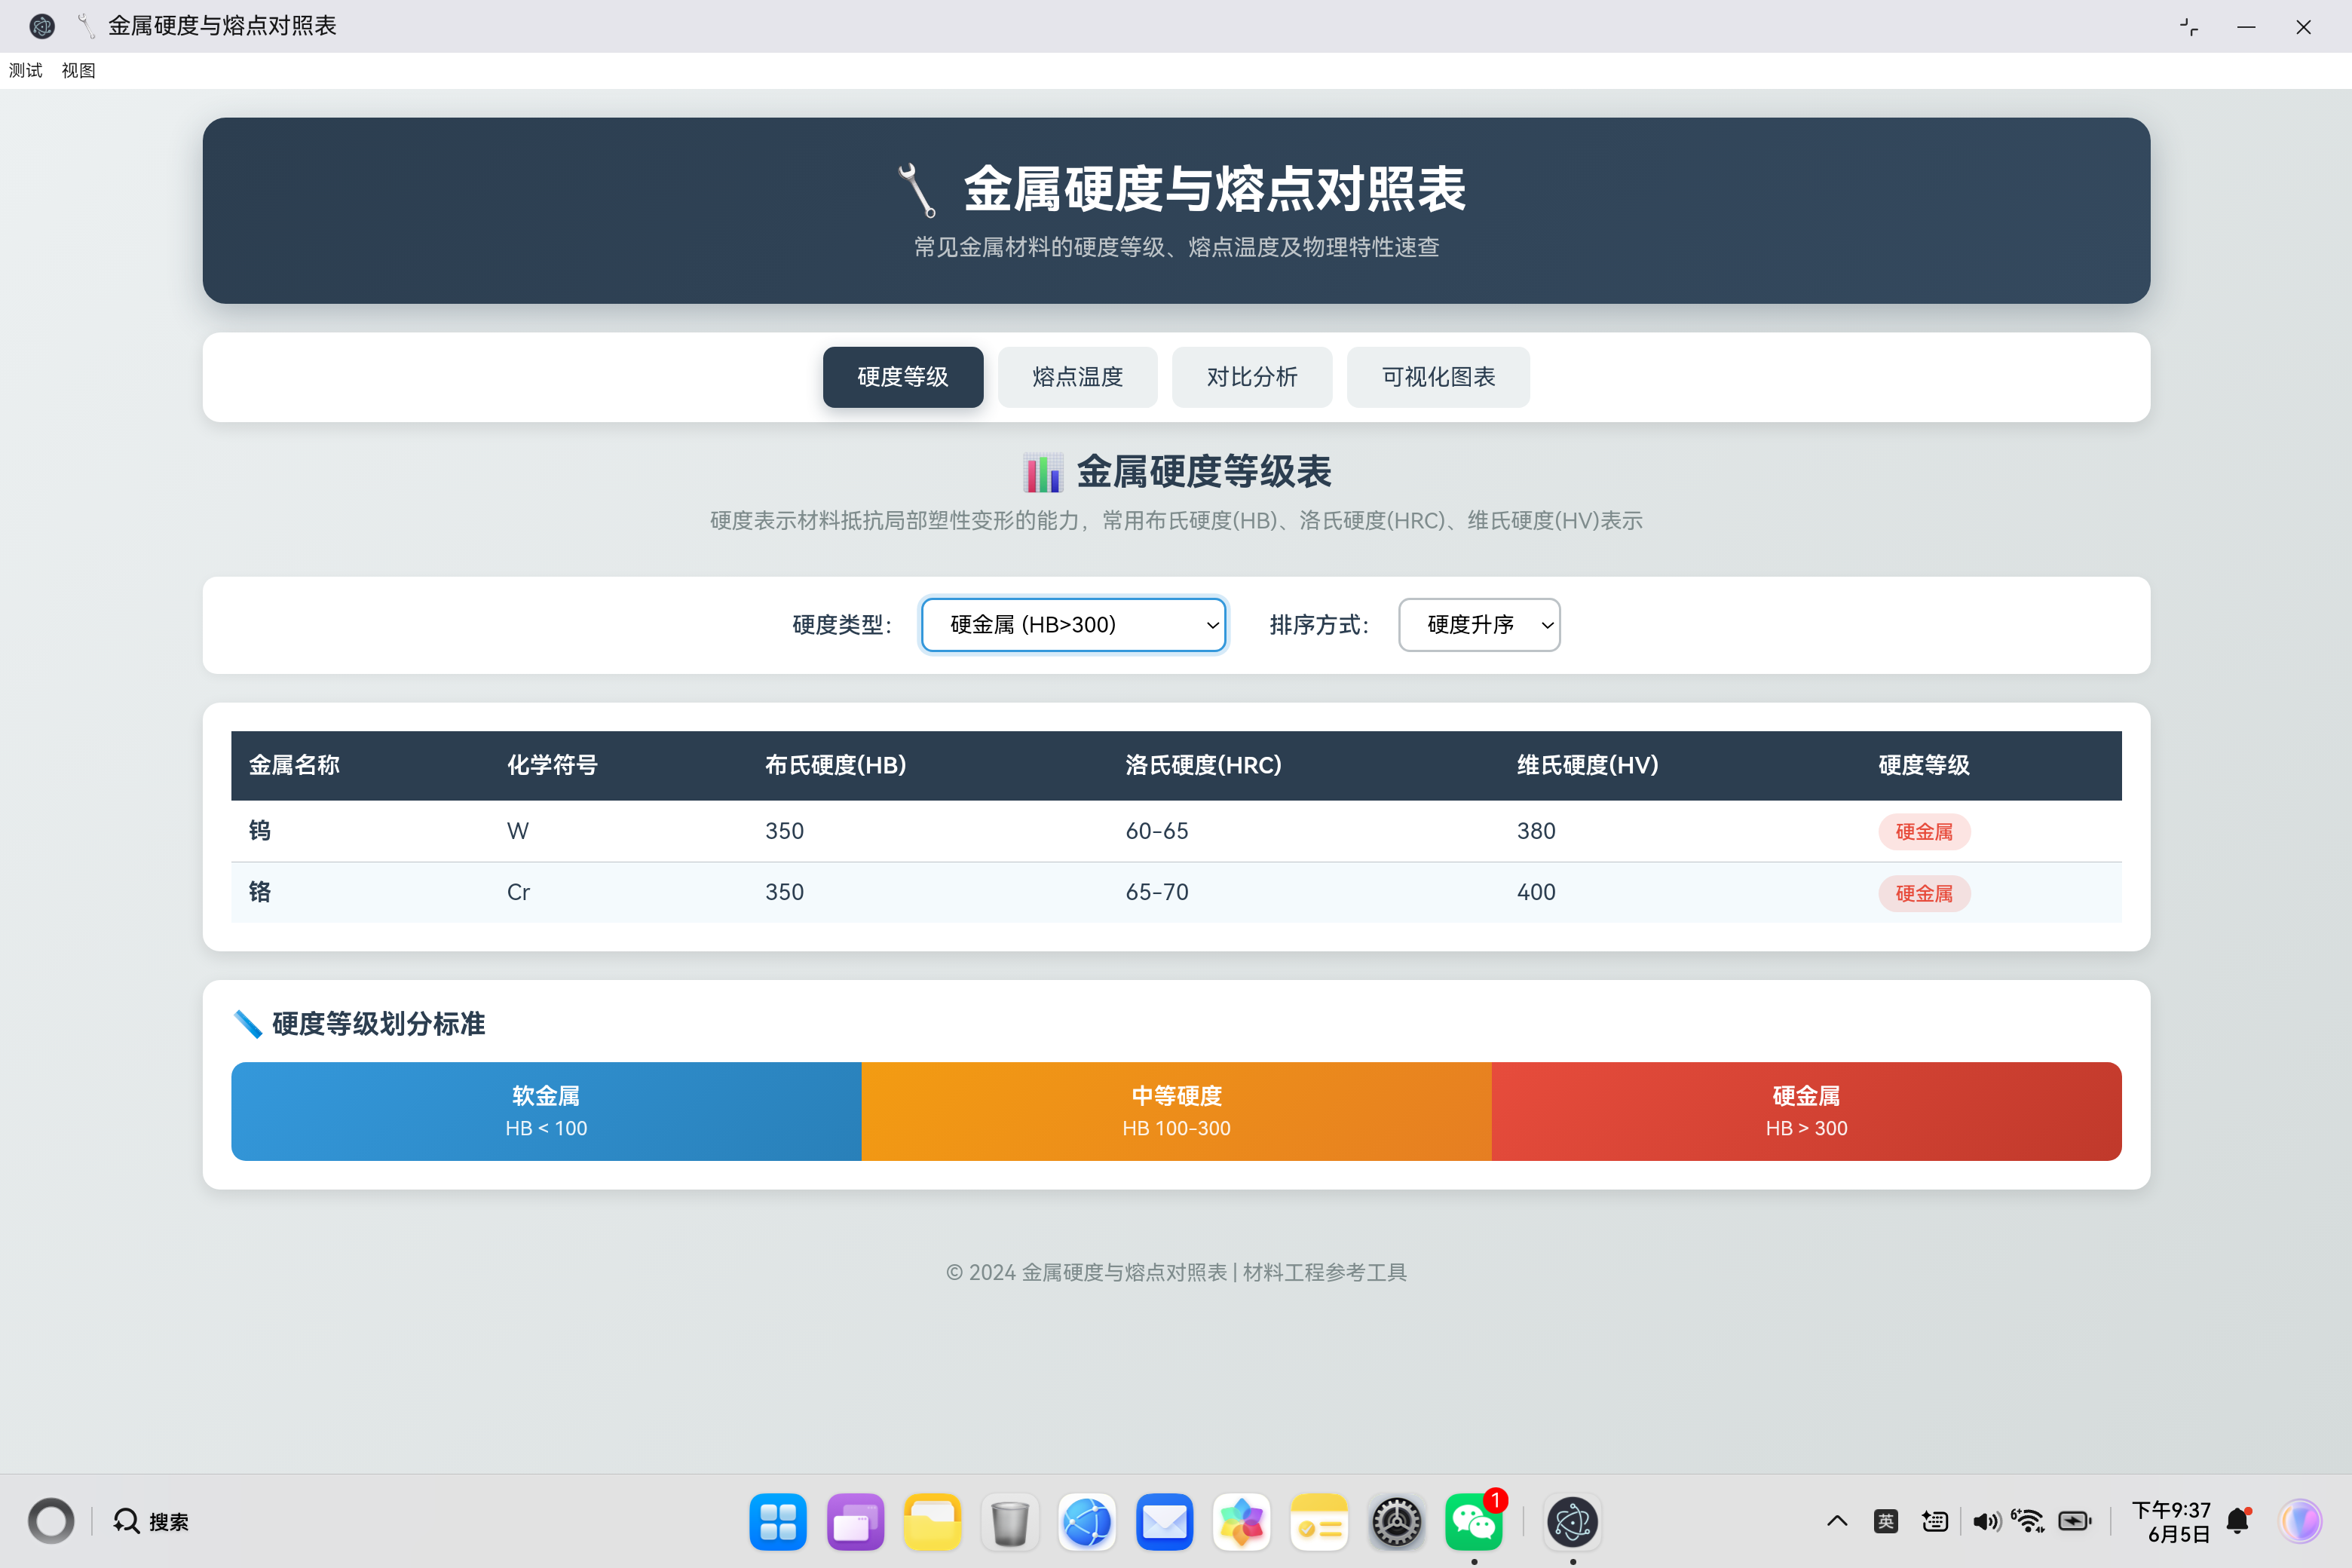Open the clock showing 下午9:37

(x=2171, y=1521)
